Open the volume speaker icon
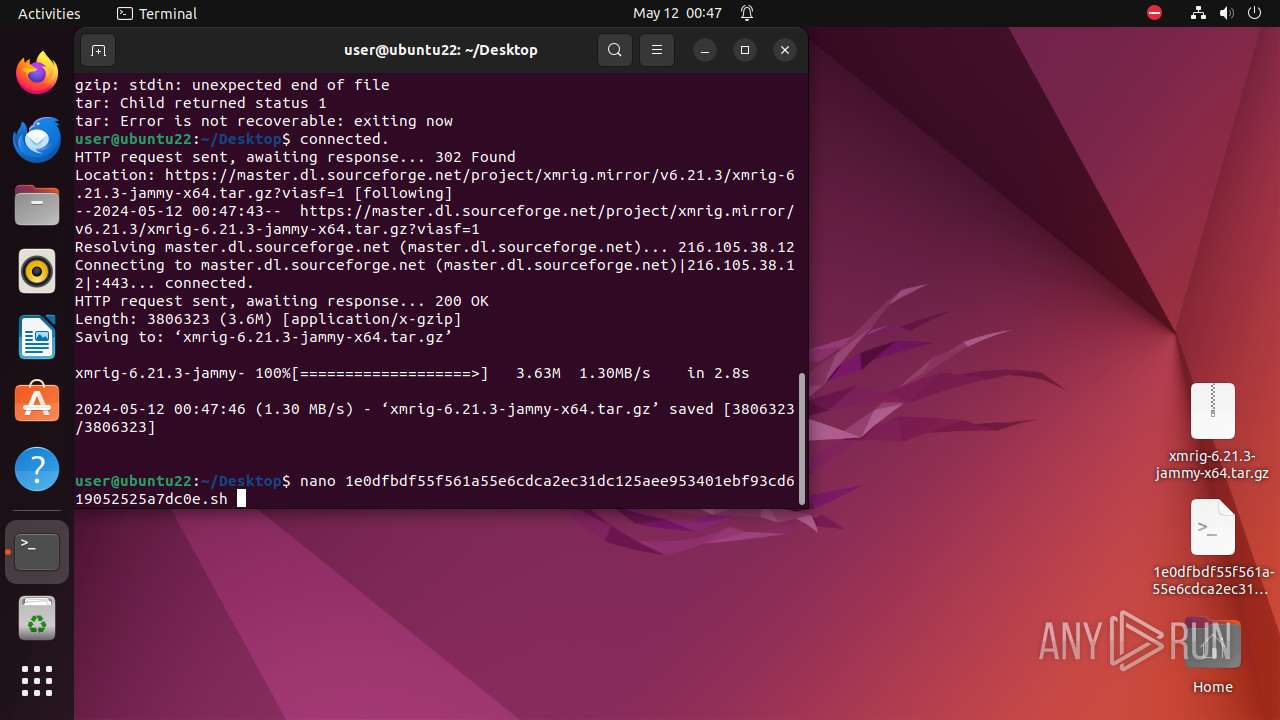The width and height of the screenshot is (1280, 720). [x=1226, y=13]
